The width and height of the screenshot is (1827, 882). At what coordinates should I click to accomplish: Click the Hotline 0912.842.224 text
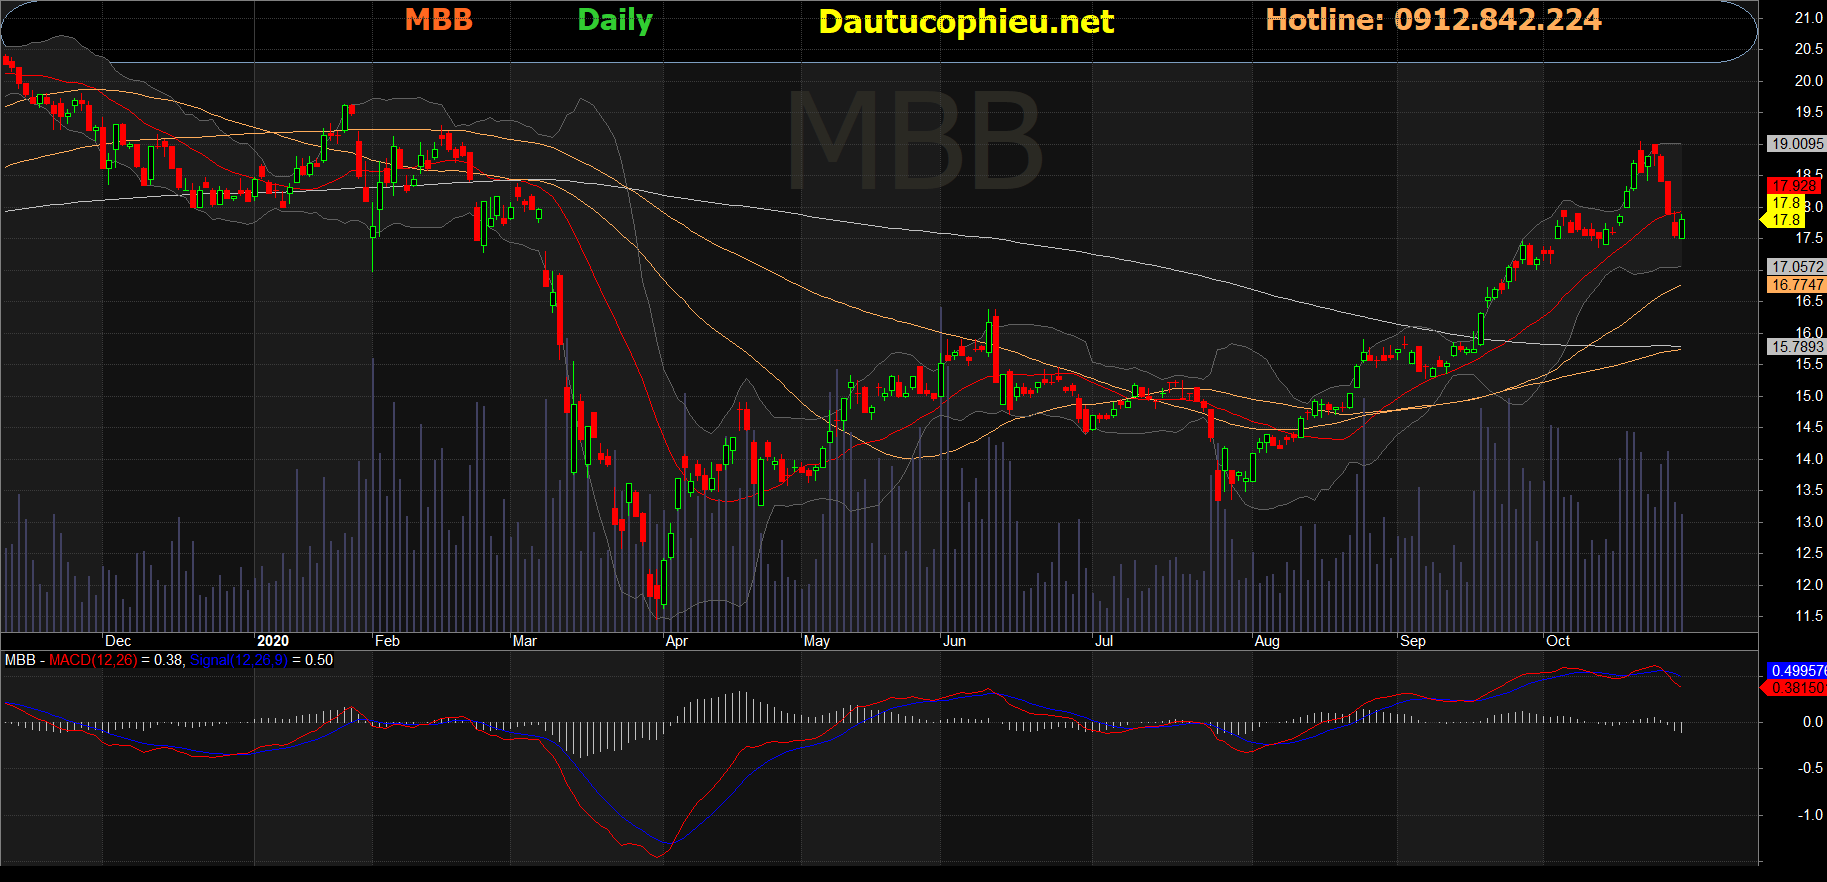click(x=1433, y=20)
